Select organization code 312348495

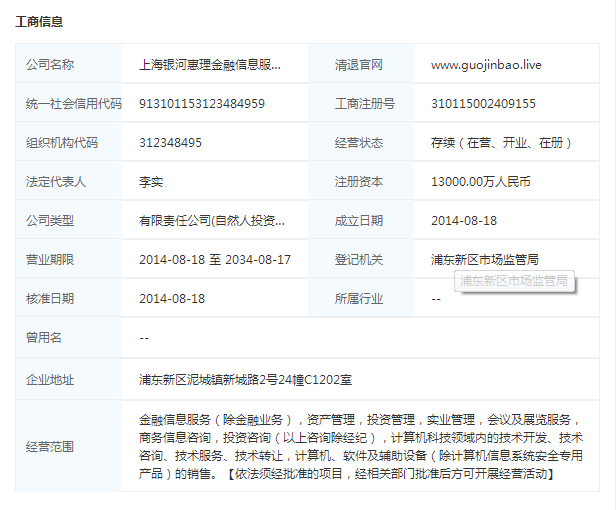pos(170,143)
